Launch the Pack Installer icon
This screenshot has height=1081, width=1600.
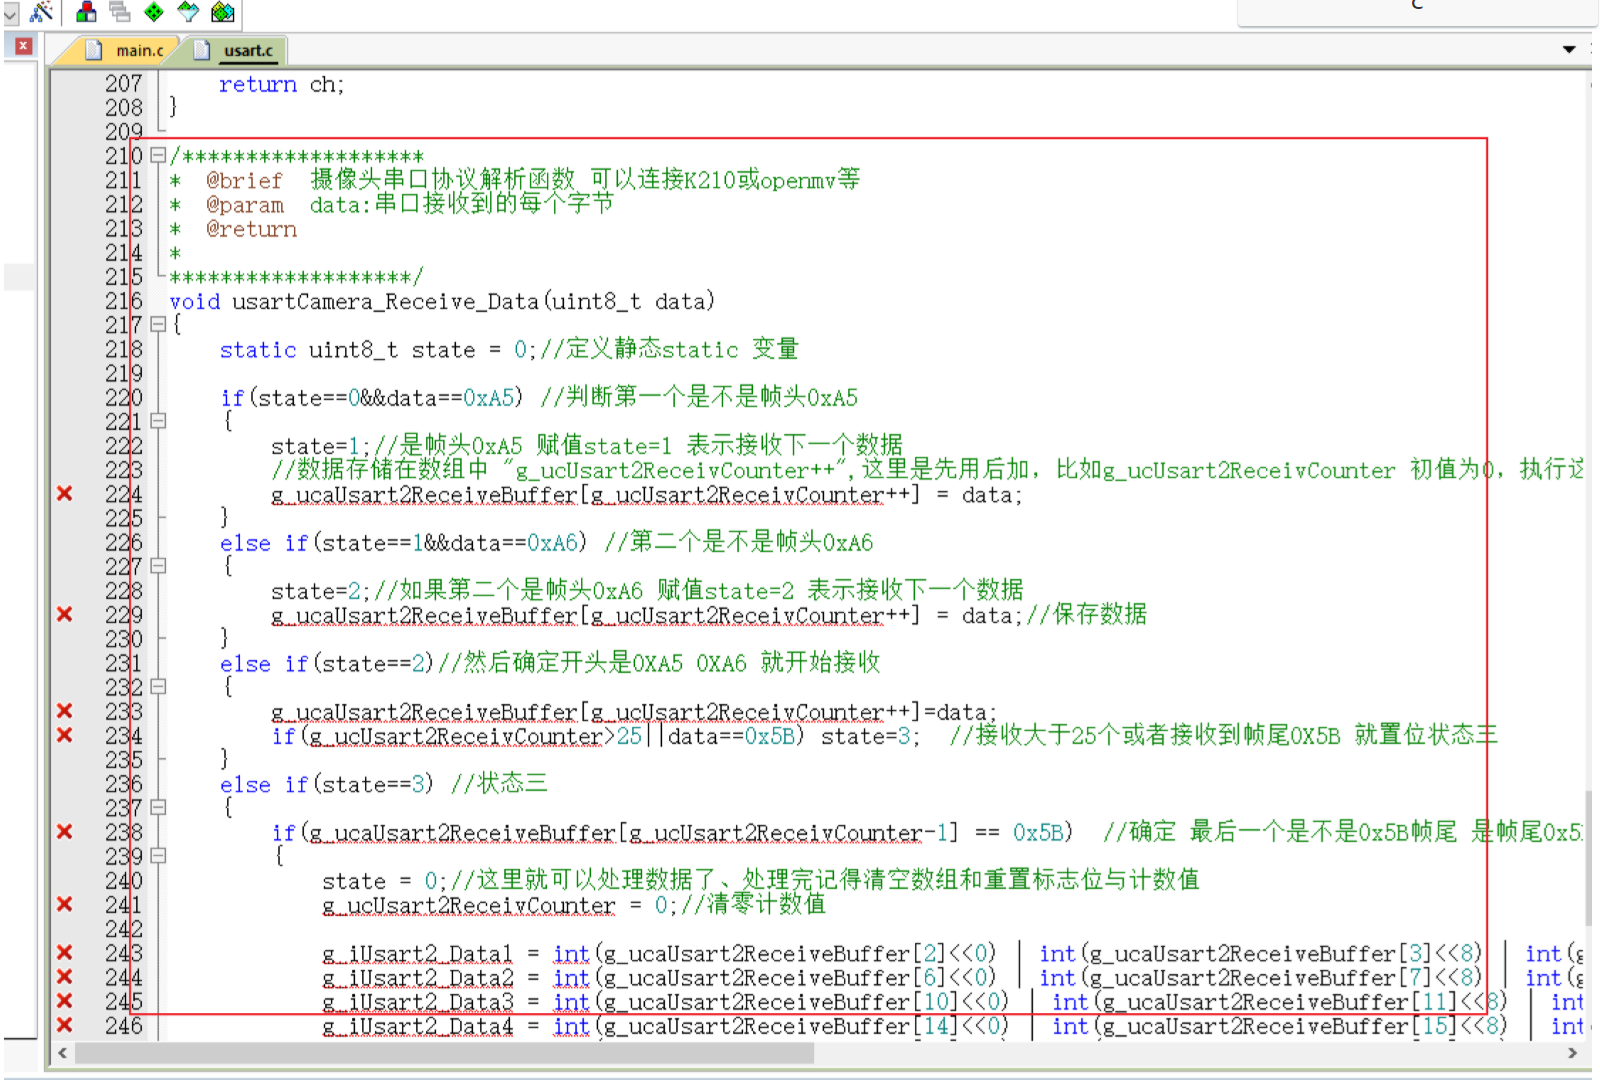pos(222,12)
